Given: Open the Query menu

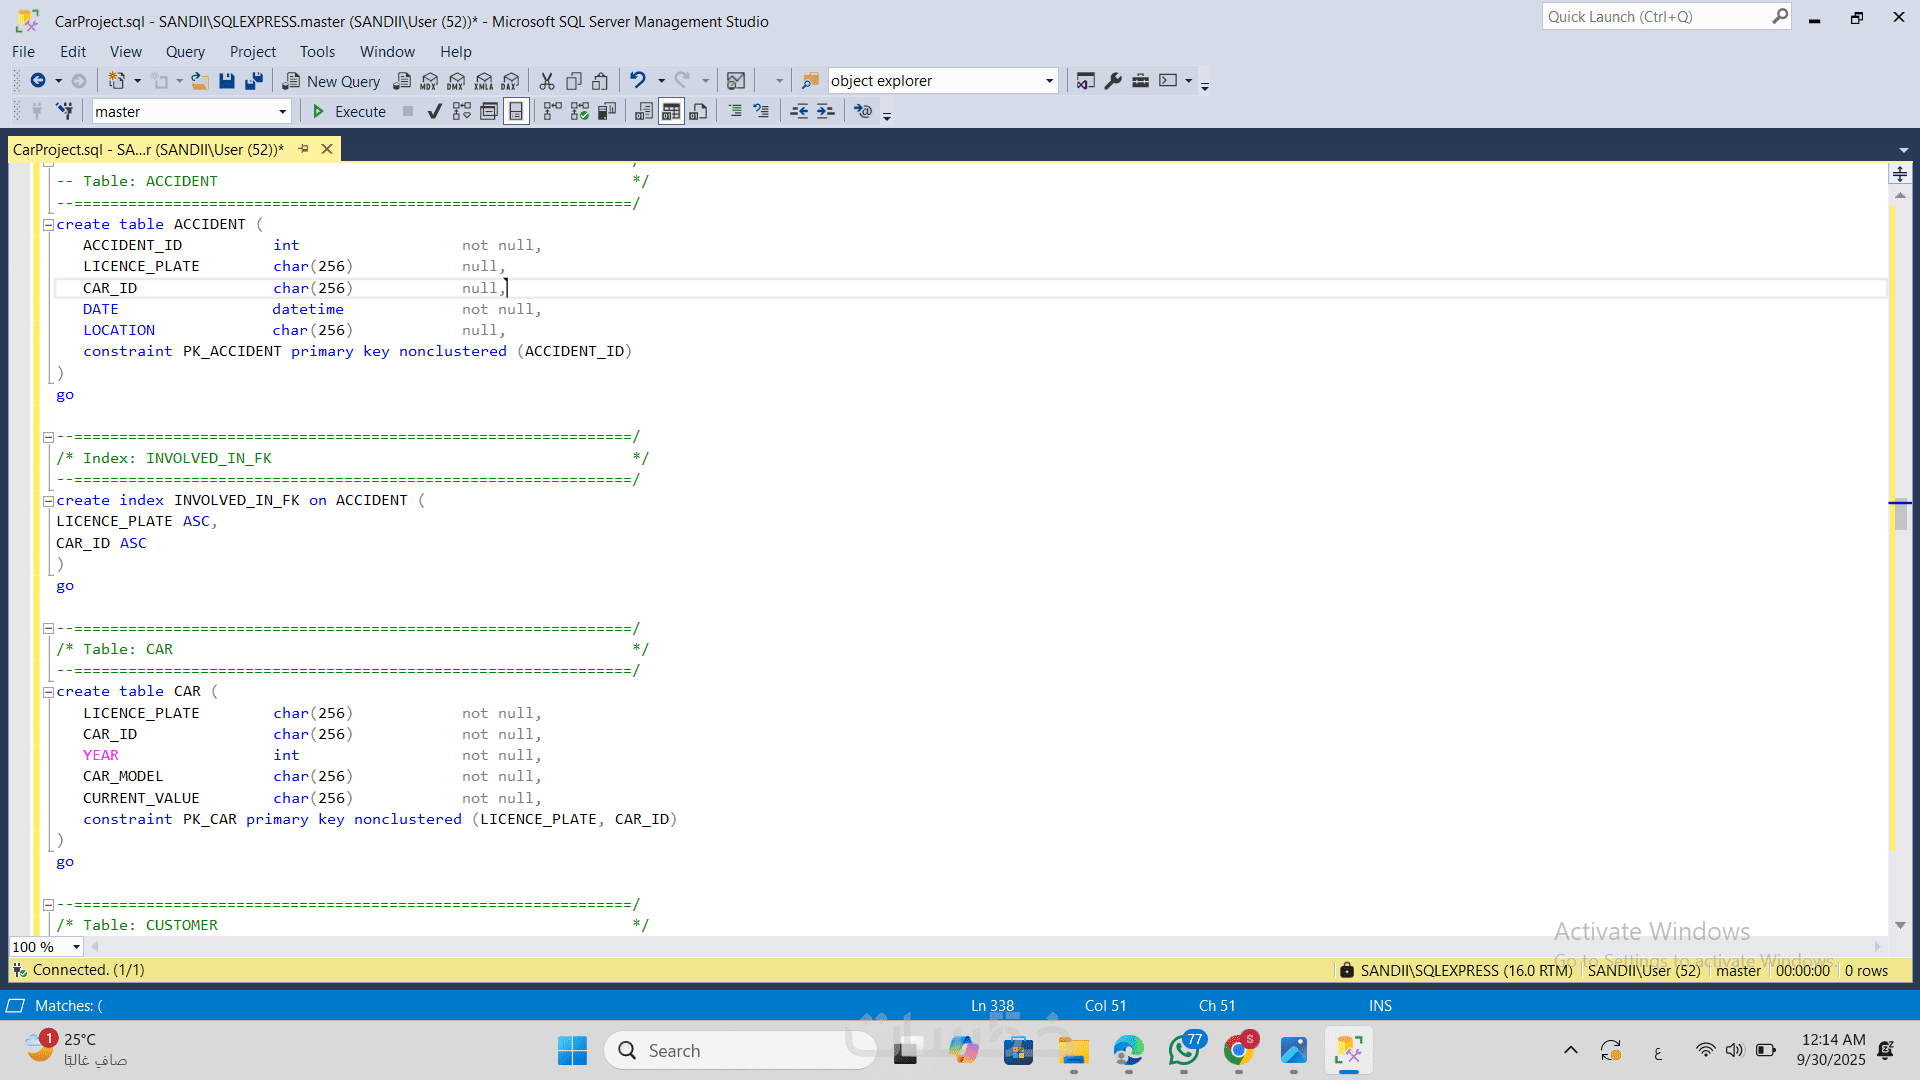Looking at the screenshot, I should (185, 52).
